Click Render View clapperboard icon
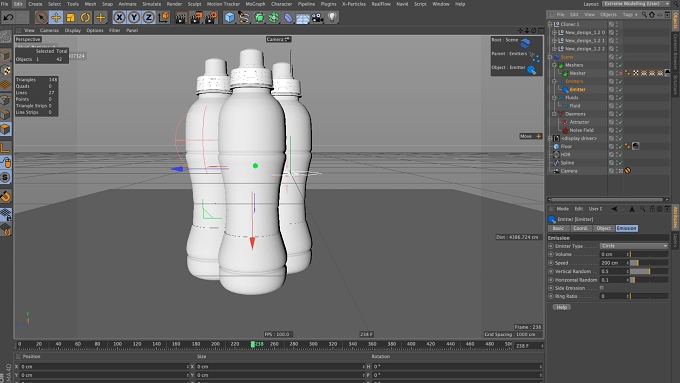Viewport: 680px width, 383px height. pyautogui.click(x=181, y=18)
